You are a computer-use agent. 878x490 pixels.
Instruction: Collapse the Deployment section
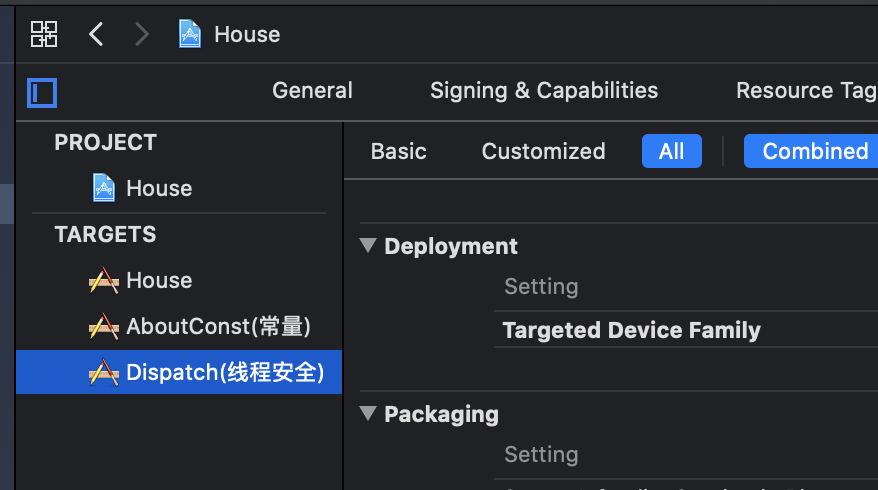(368, 246)
